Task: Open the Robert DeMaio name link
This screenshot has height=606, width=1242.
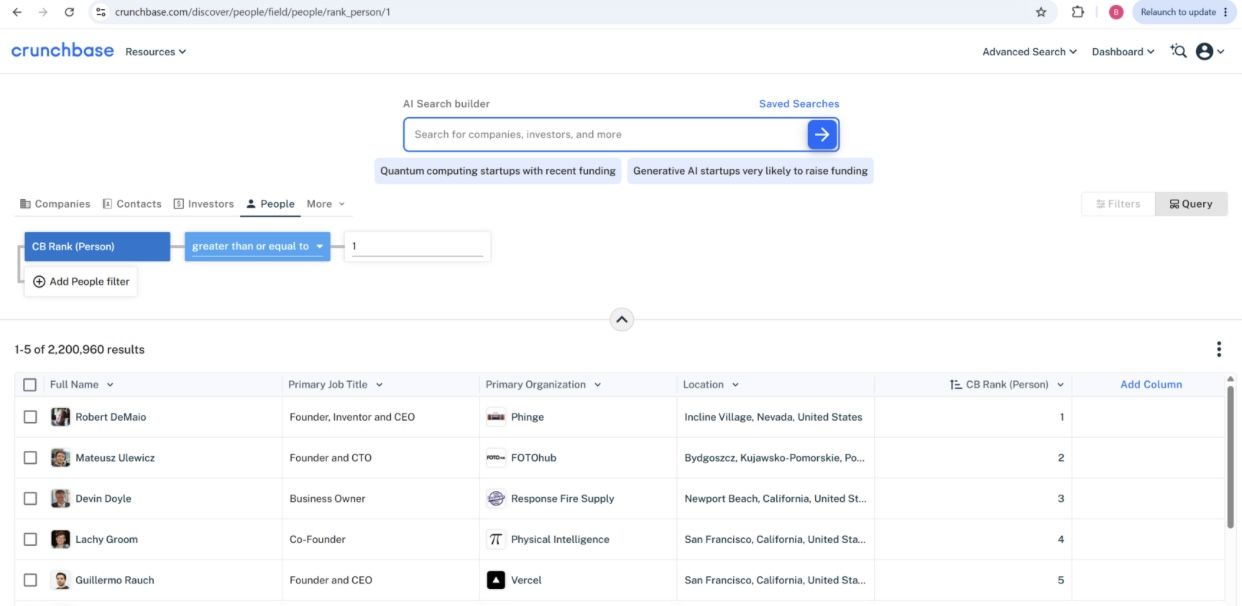Action: 111,417
